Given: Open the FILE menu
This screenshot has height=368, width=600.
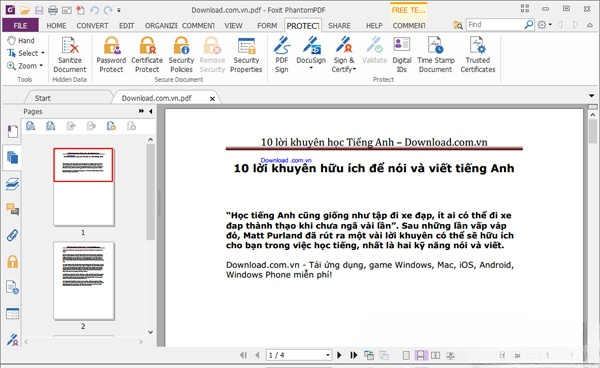Looking at the screenshot, I should pyautogui.click(x=20, y=26).
